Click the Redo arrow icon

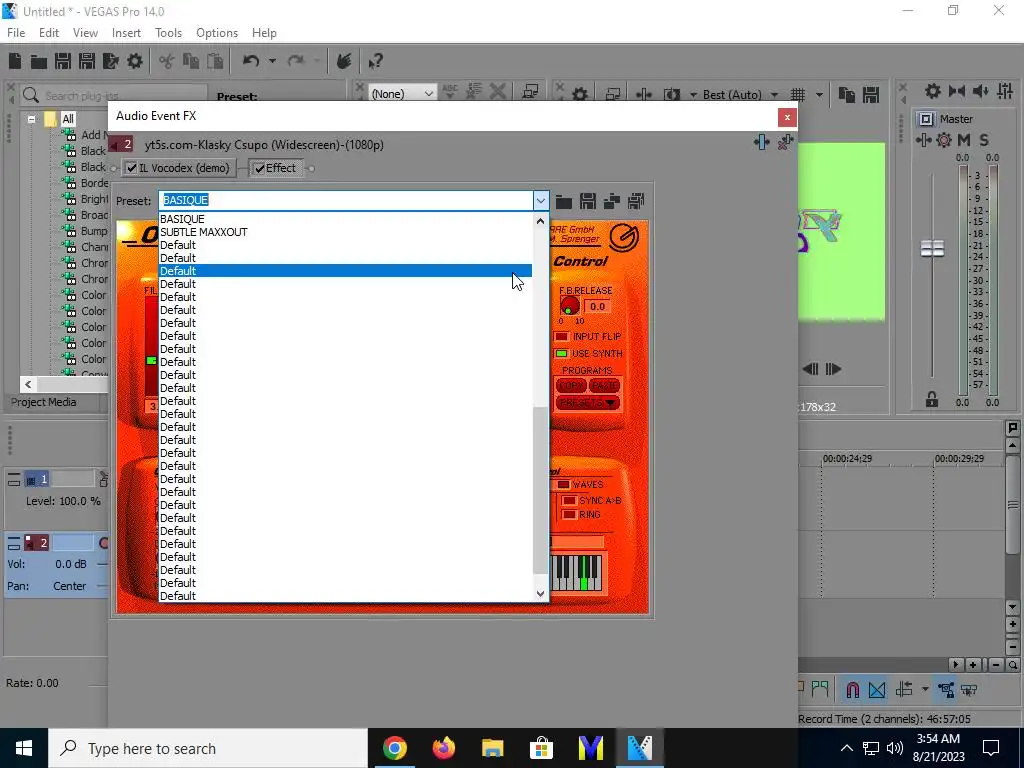click(x=296, y=61)
